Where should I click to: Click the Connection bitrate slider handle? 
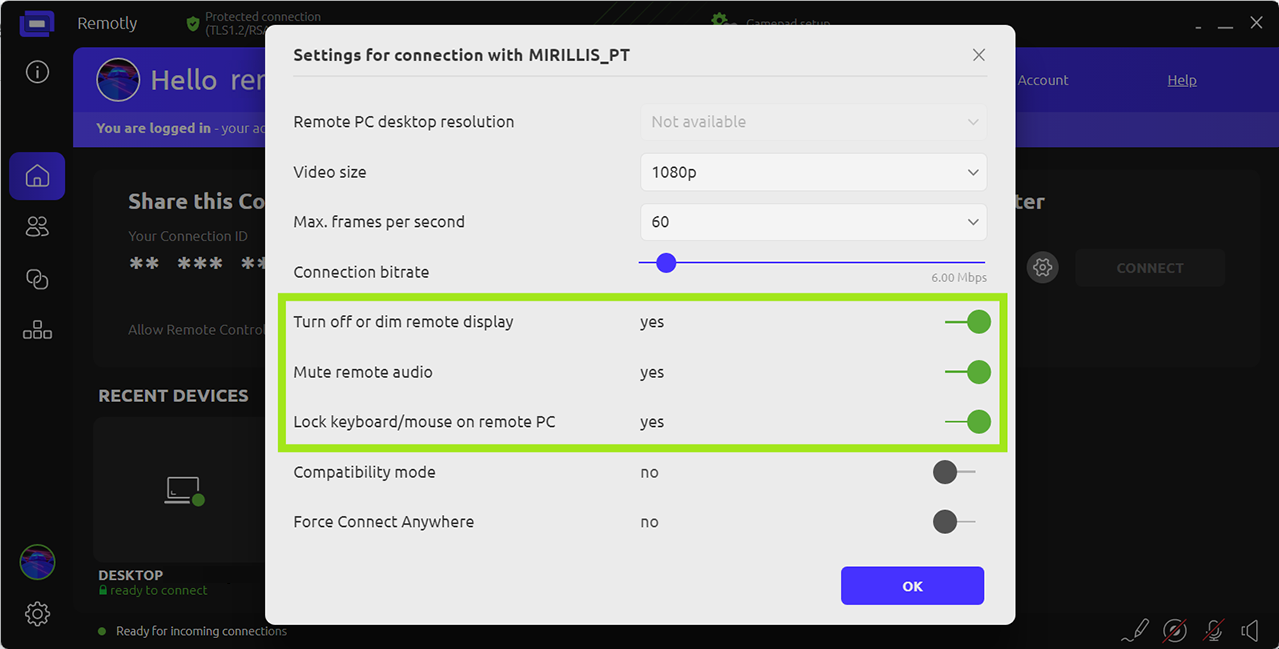tap(666, 263)
